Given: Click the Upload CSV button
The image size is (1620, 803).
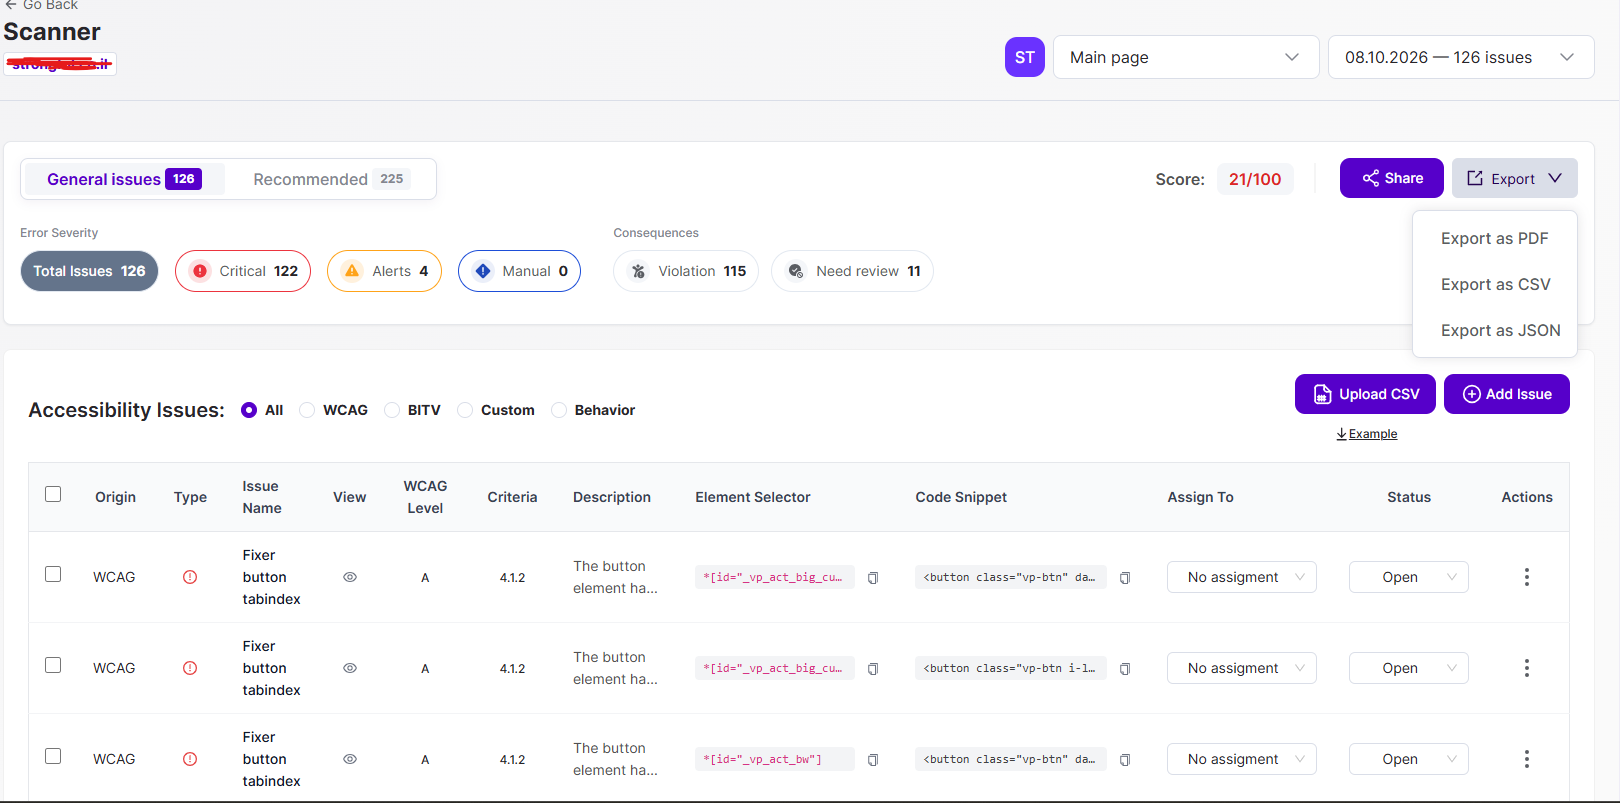Looking at the screenshot, I should click(x=1365, y=394).
